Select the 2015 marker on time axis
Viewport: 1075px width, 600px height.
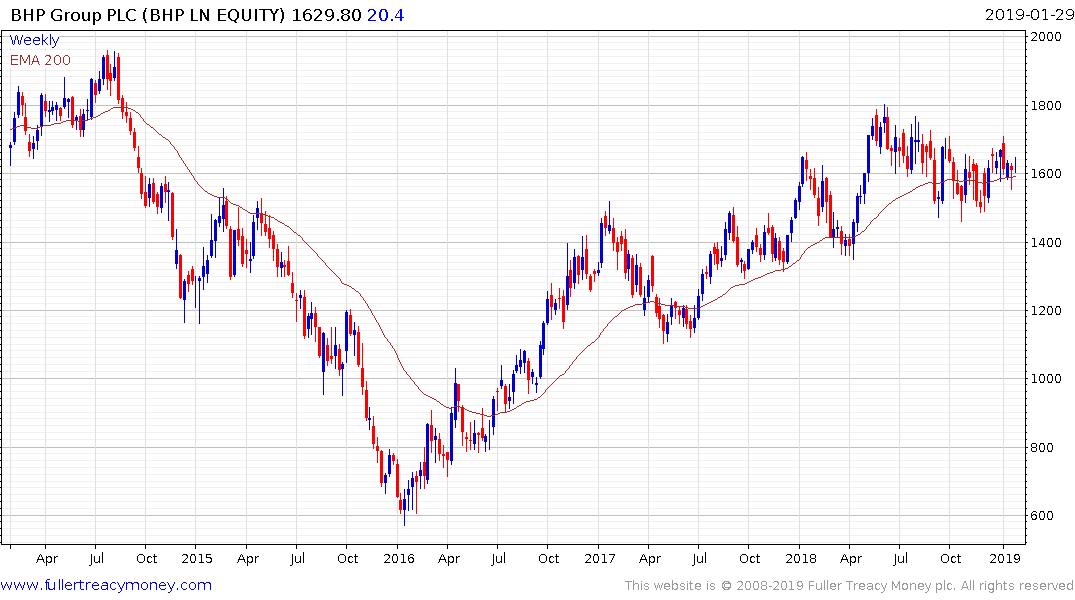[197, 559]
